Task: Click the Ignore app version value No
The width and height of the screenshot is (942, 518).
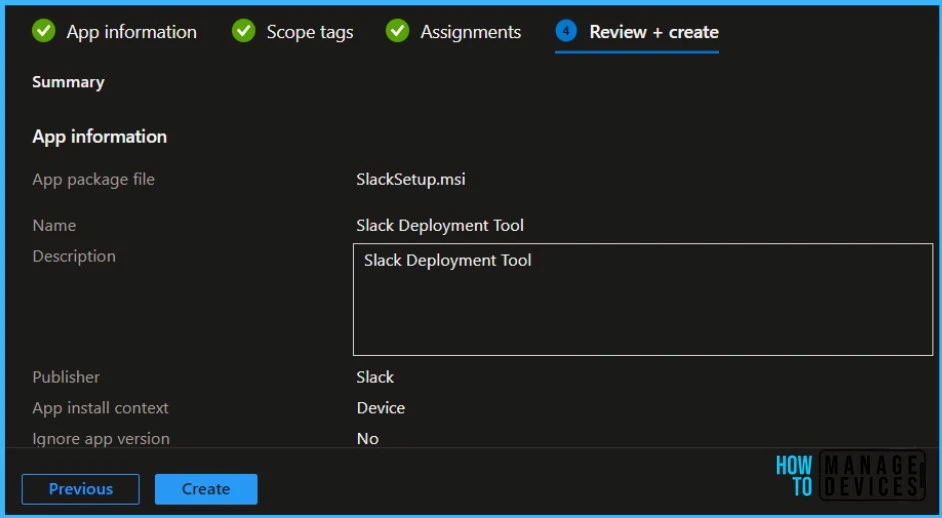Action: (367, 439)
